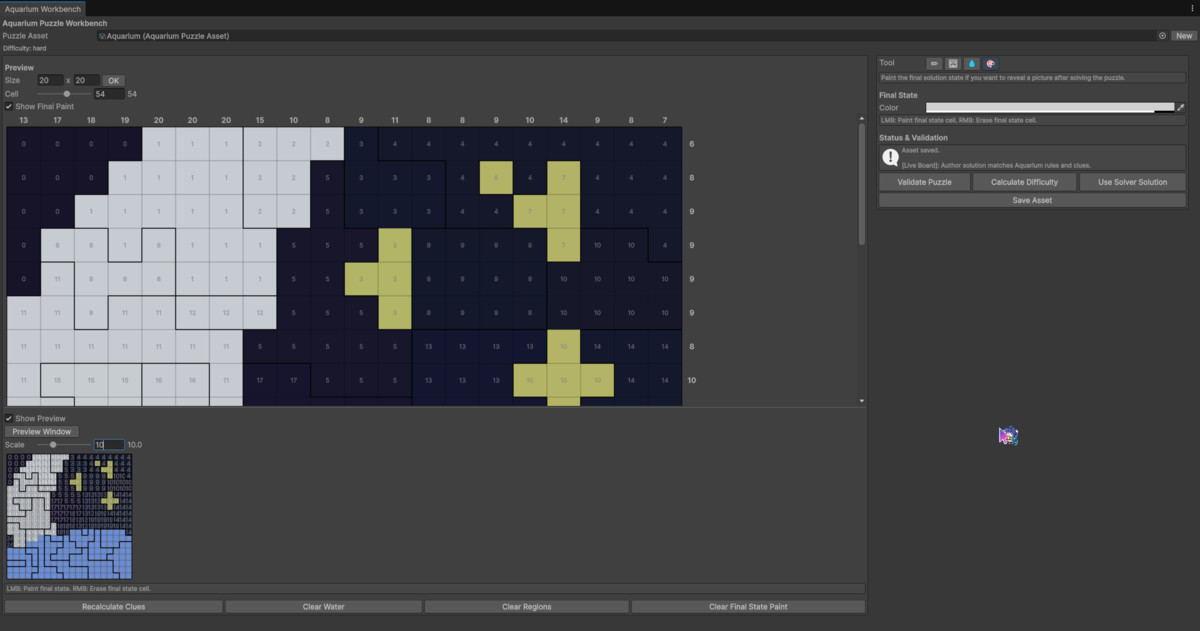Click the Clear Regions button
The image size is (1200, 631).
tap(527, 607)
